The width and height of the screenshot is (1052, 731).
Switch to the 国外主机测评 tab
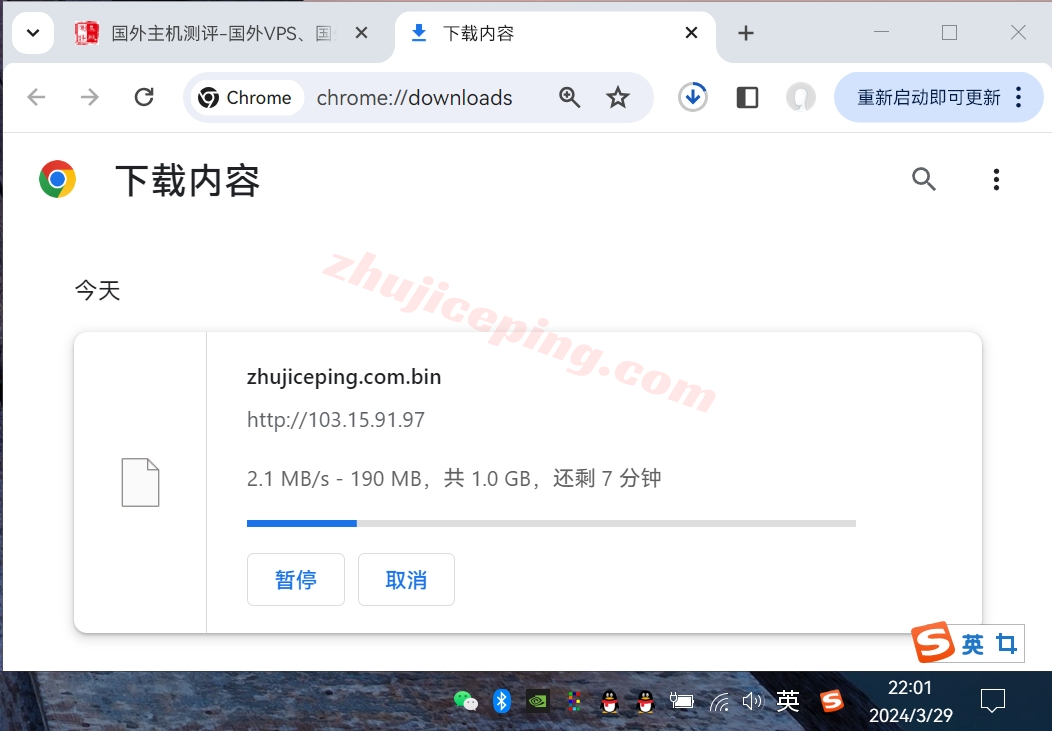221,33
